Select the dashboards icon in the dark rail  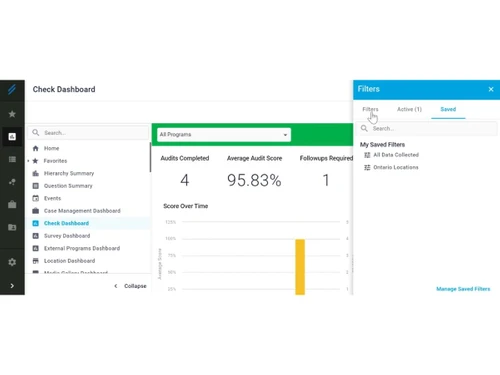pos(12,137)
